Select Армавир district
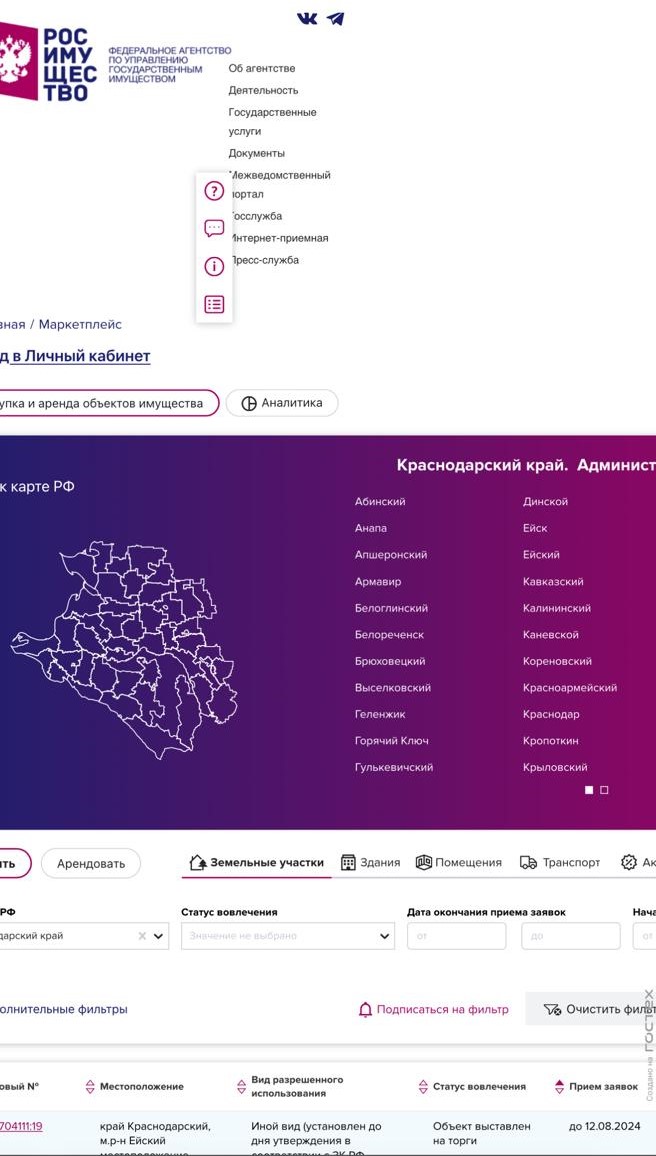The image size is (656, 1156). pos(378,582)
